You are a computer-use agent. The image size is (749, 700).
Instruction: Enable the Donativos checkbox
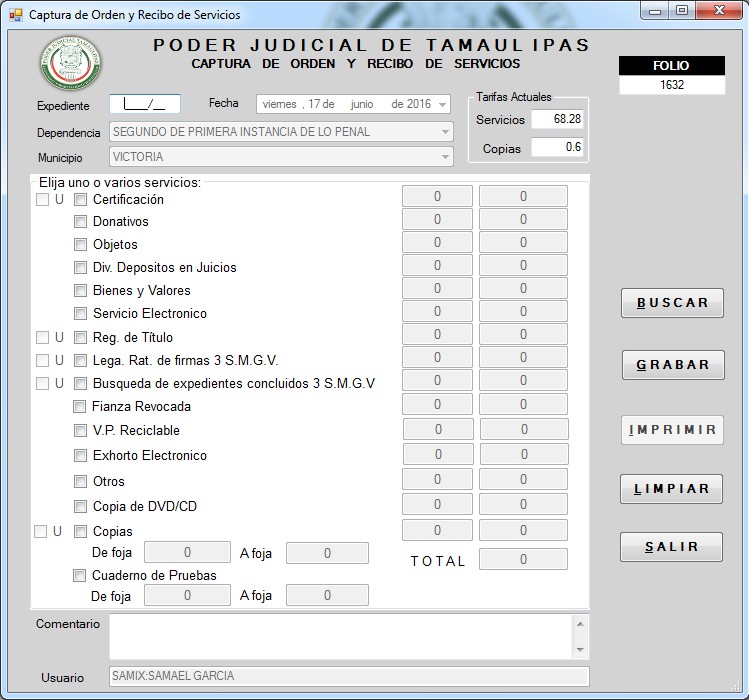click(x=80, y=222)
